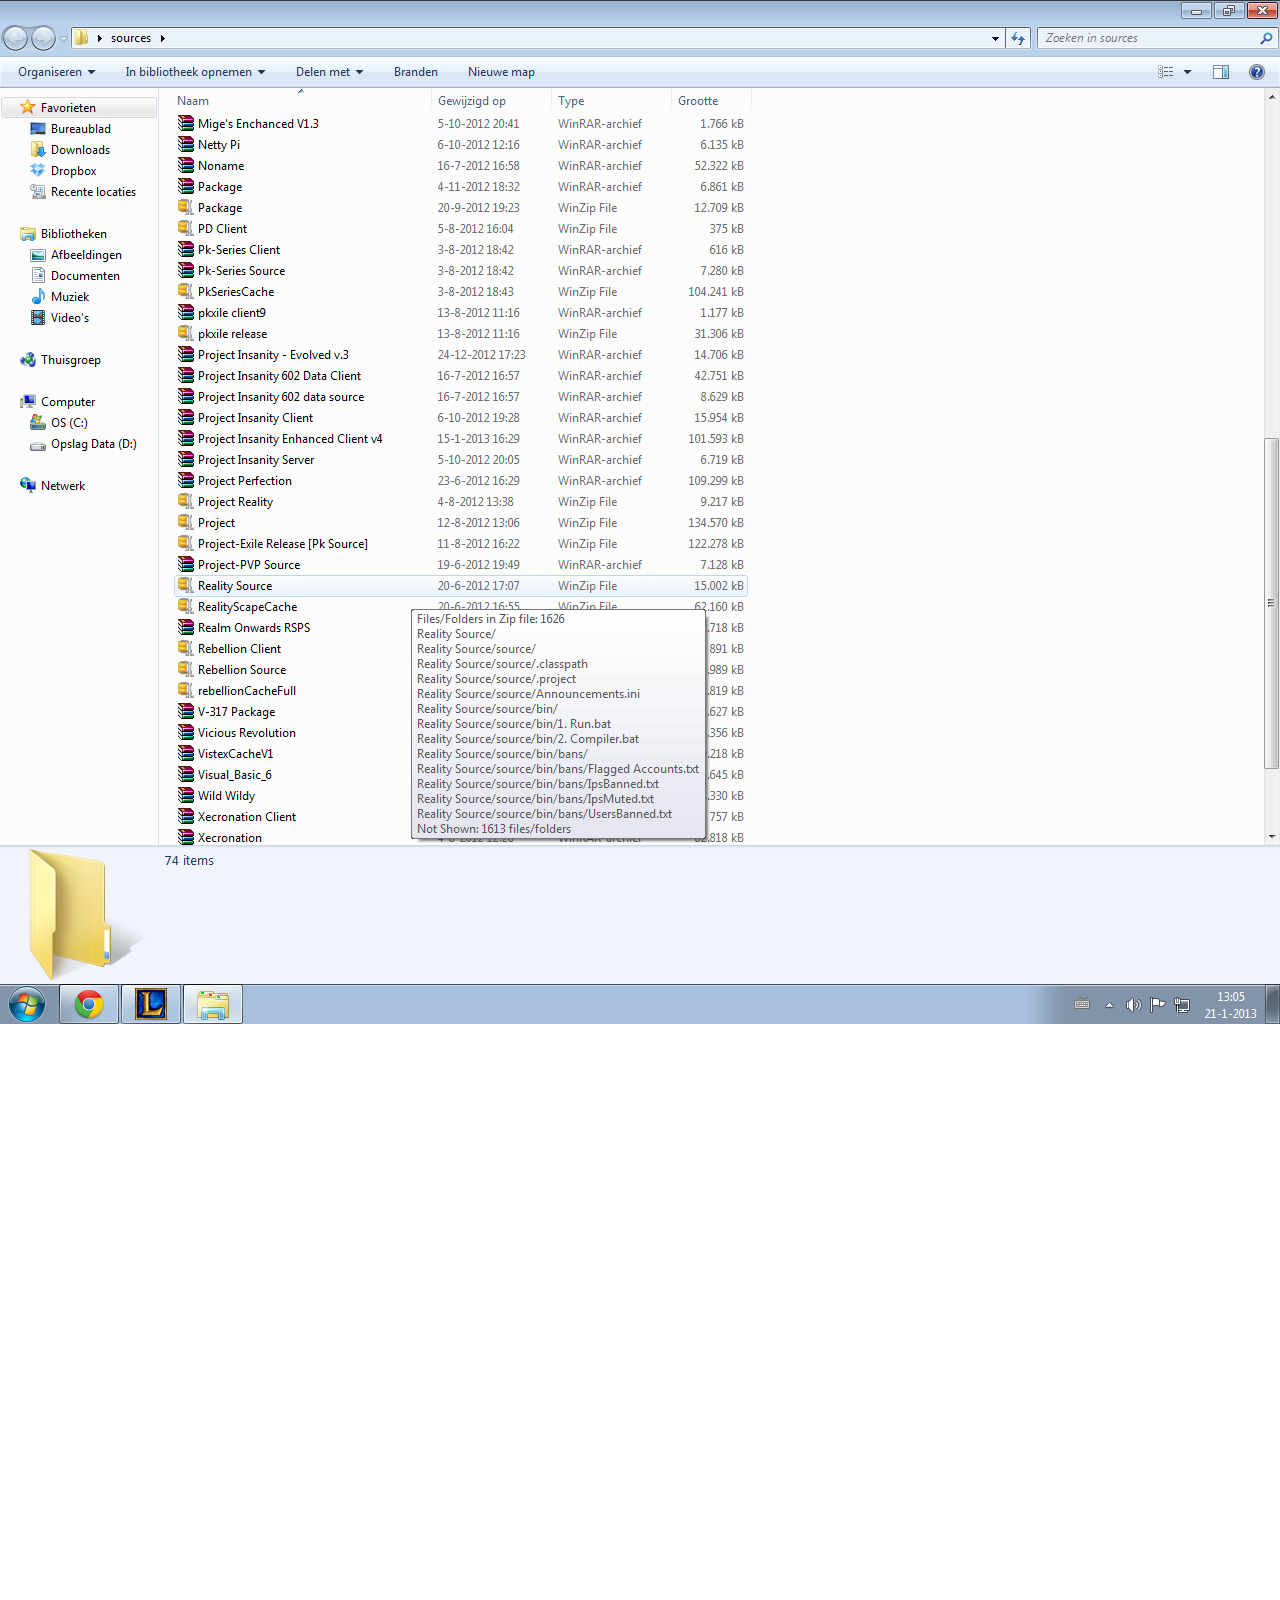Refresh the sources folder view
The height and width of the screenshot is (1600, 1280).
point(1018,38)
